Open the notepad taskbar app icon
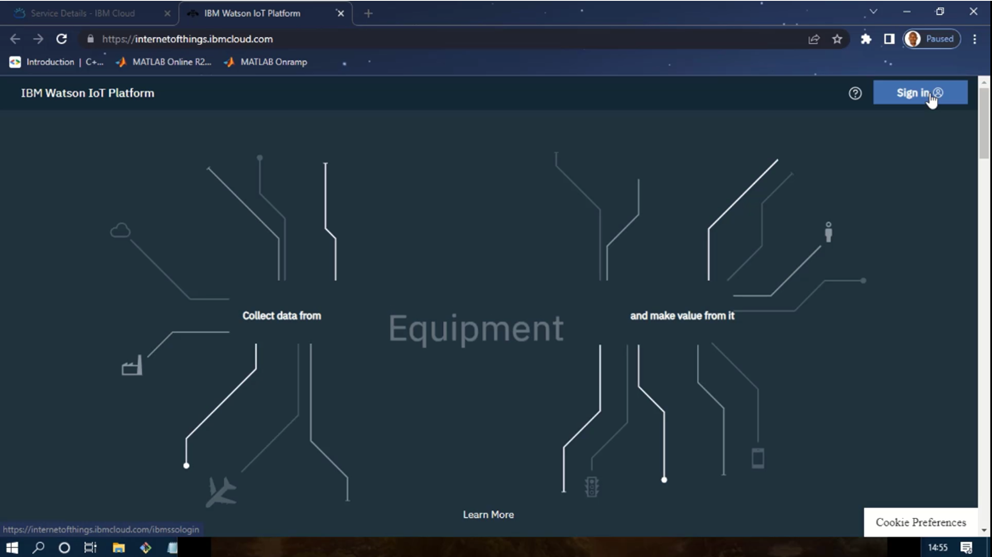This screenshot has height=557, width=992. click(173, 548)
